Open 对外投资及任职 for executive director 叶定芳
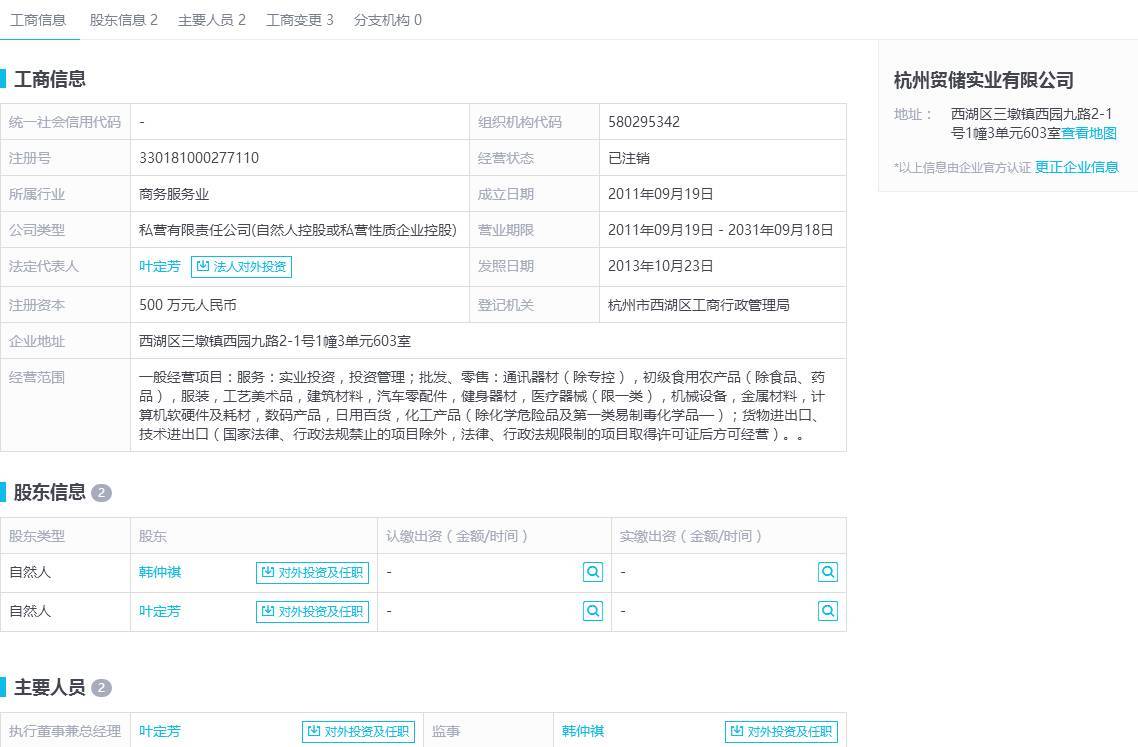The image size is (1138, 747). point(358,731)
